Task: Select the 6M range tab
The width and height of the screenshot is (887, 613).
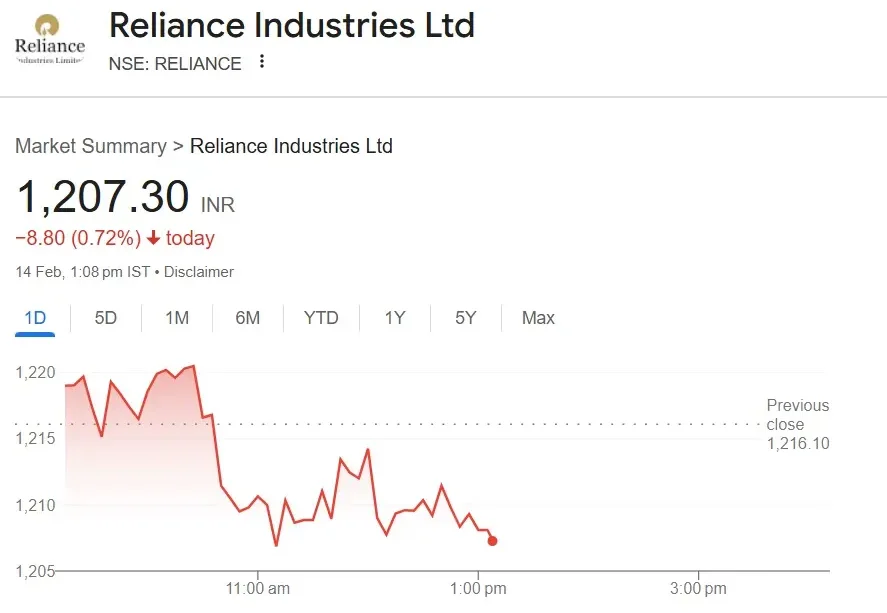Action: (x=248, y=318)
